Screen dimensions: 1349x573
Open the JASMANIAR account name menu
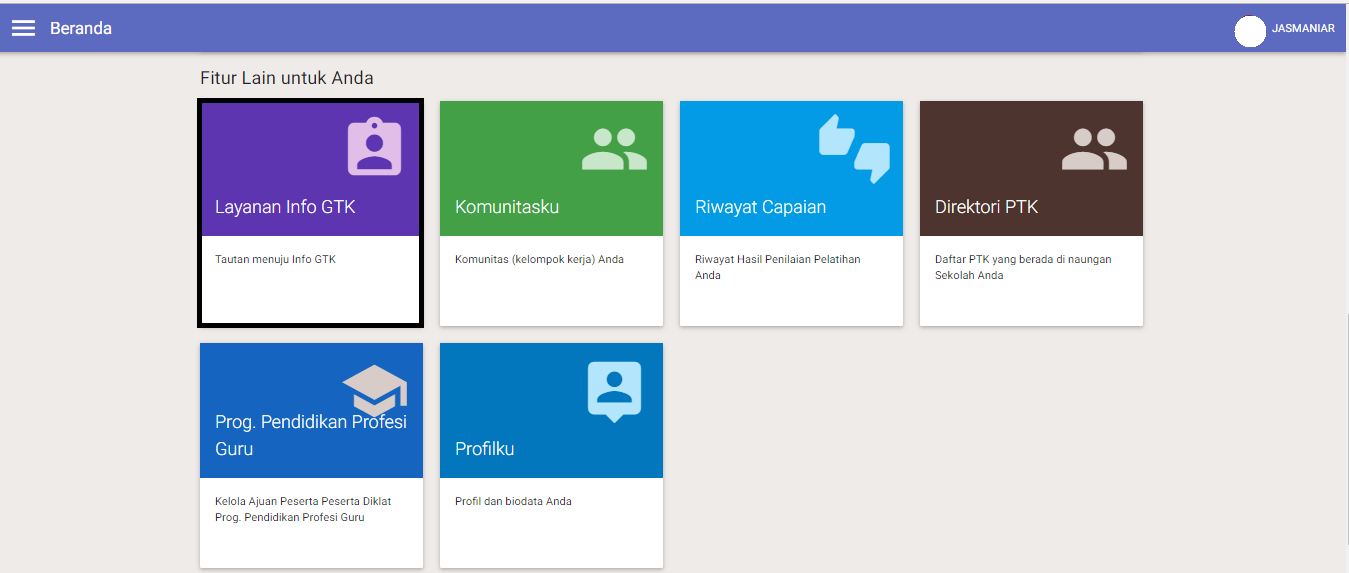pyautogui.click(x=1303, y=29)
